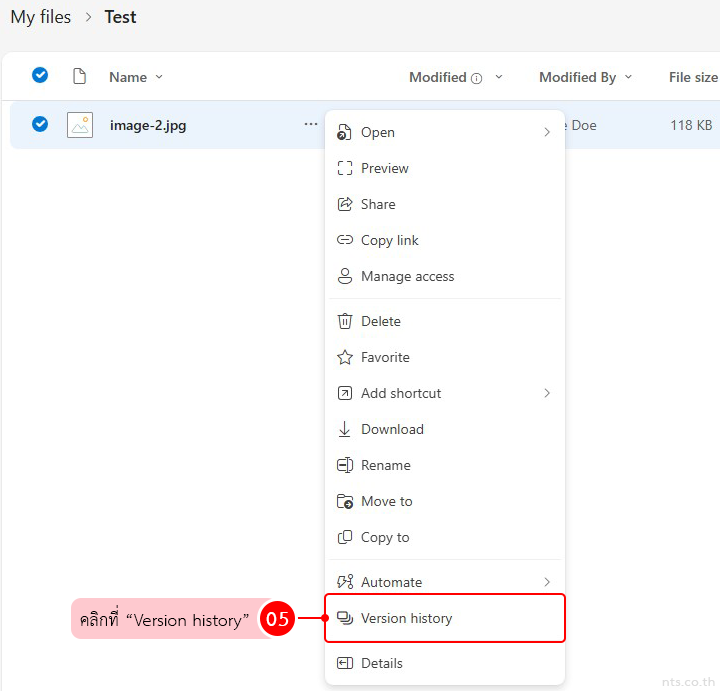
Task: Open the Name column sort dropdown
Action: tap(159, 77)
